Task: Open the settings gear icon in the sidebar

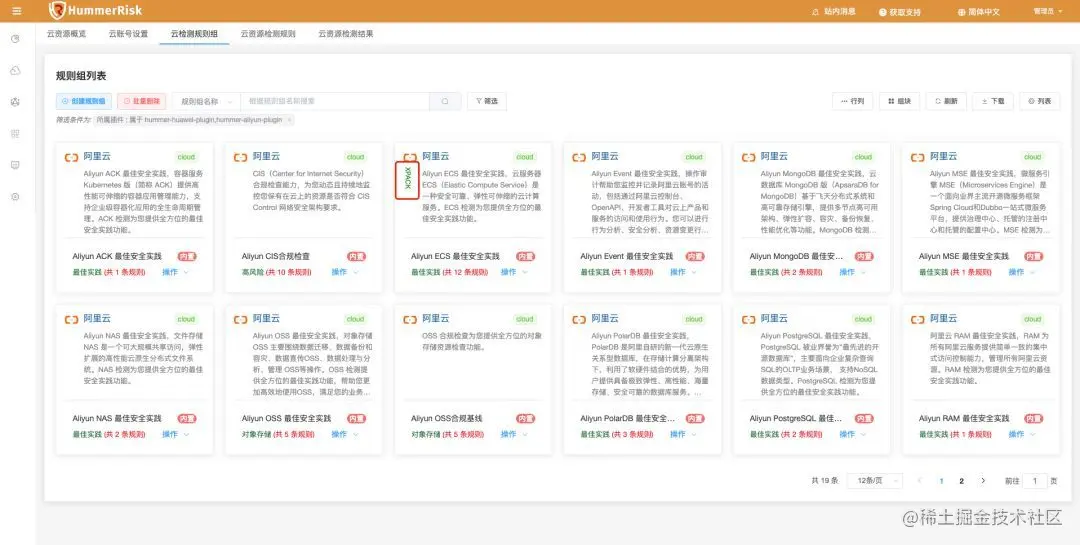Action: (16, 197)
